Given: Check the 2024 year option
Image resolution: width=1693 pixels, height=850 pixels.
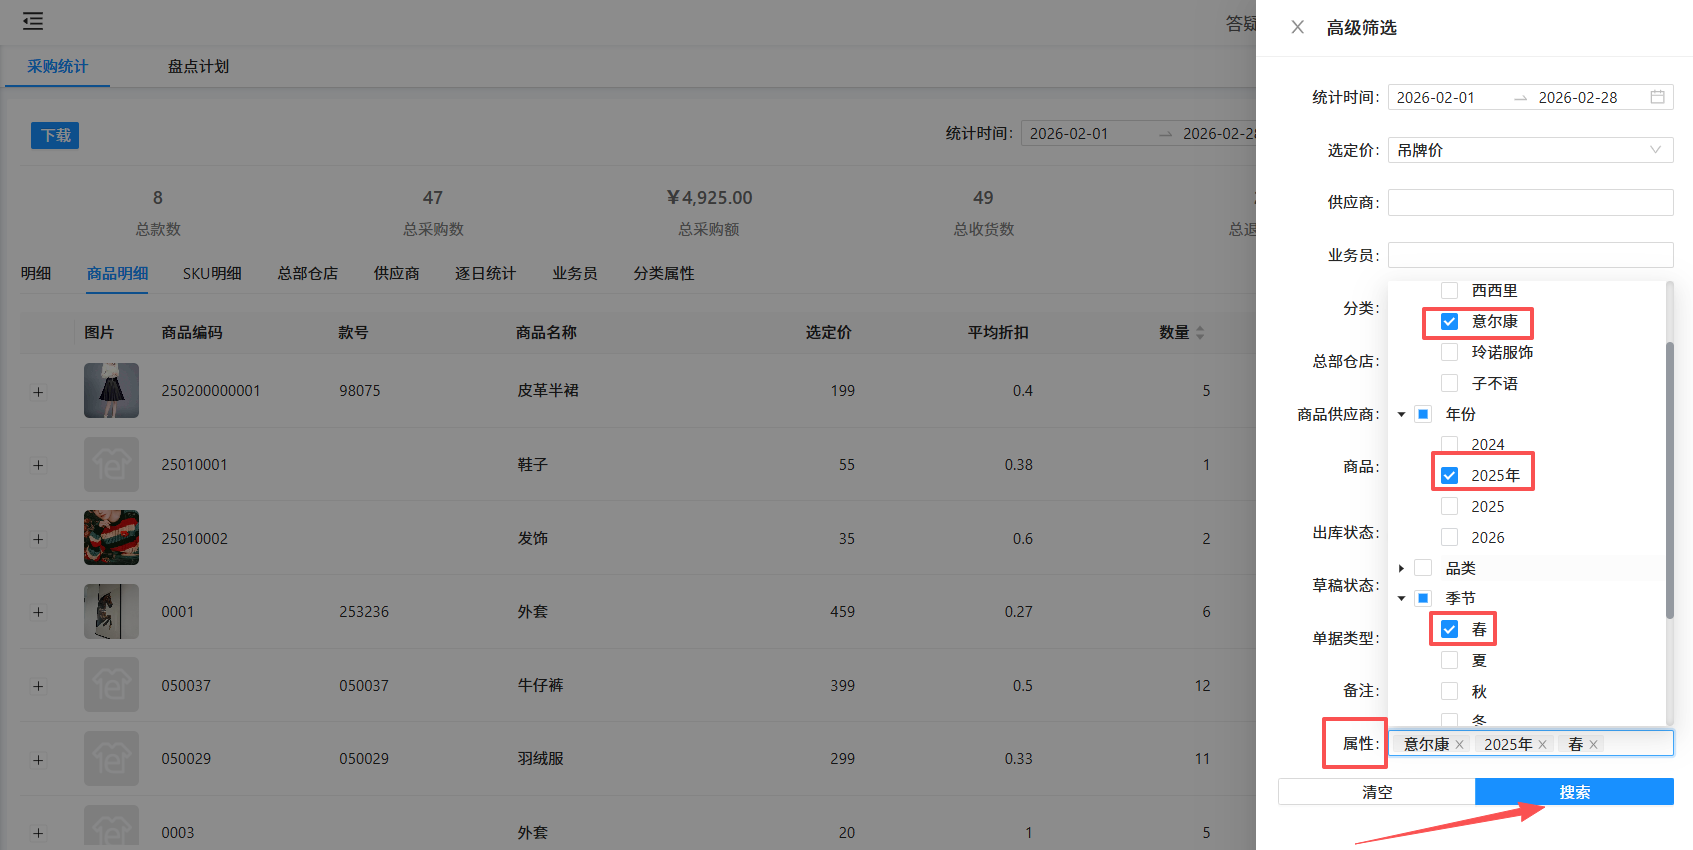Looking at the screenshot, I should pos(1449,444).
